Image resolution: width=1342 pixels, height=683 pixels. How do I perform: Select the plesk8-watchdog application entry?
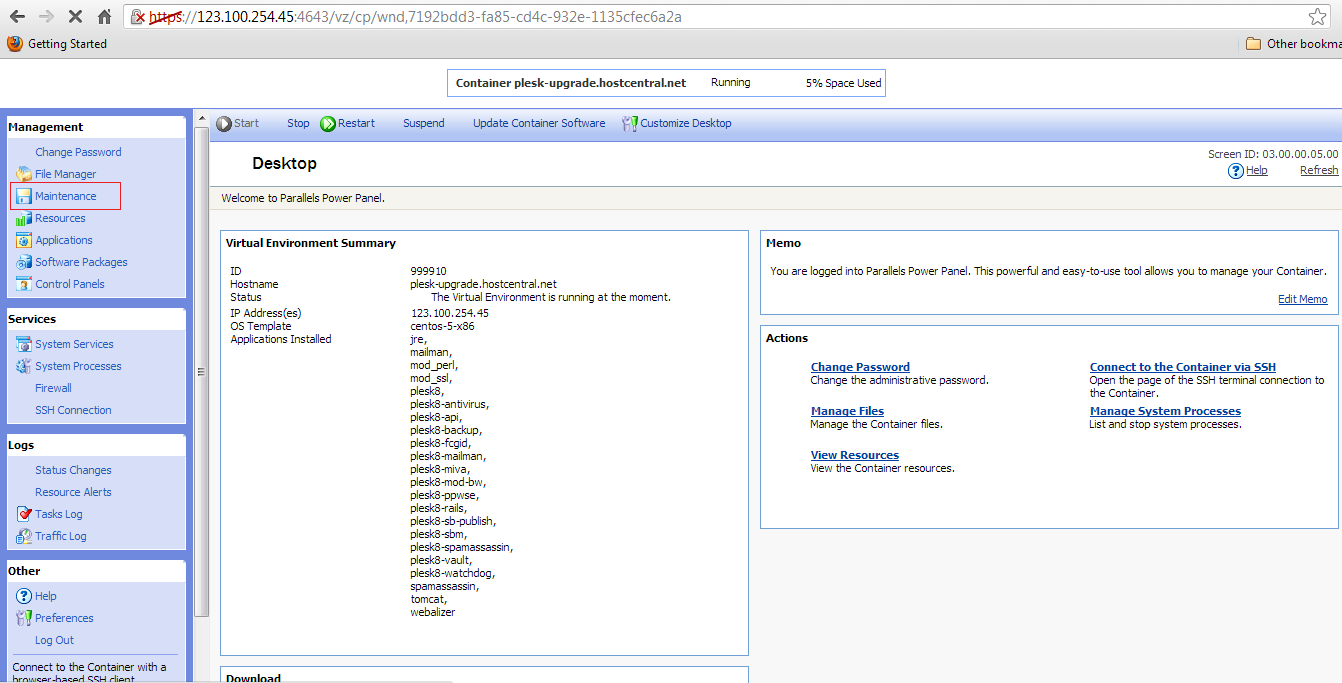pyautogui.click(x=452, y=573)
